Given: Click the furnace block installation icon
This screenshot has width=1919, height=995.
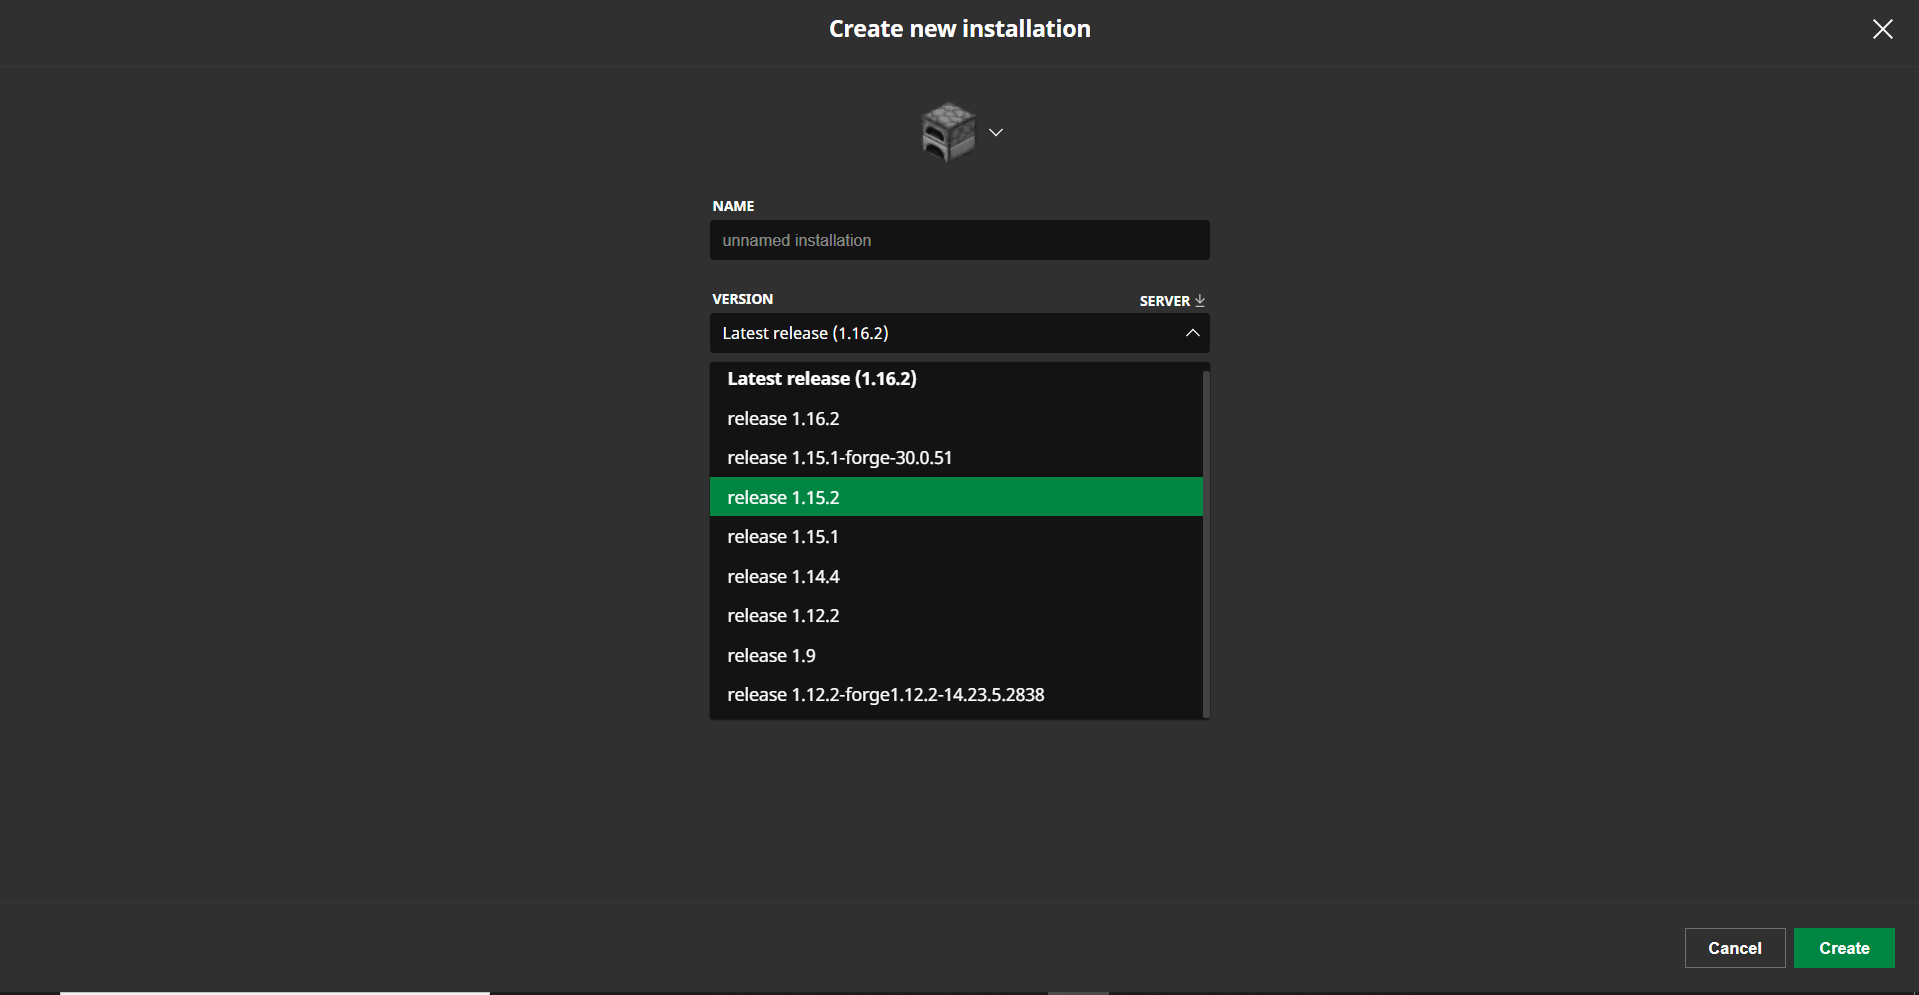Looking at the screenshot, I should click(947, 132).
